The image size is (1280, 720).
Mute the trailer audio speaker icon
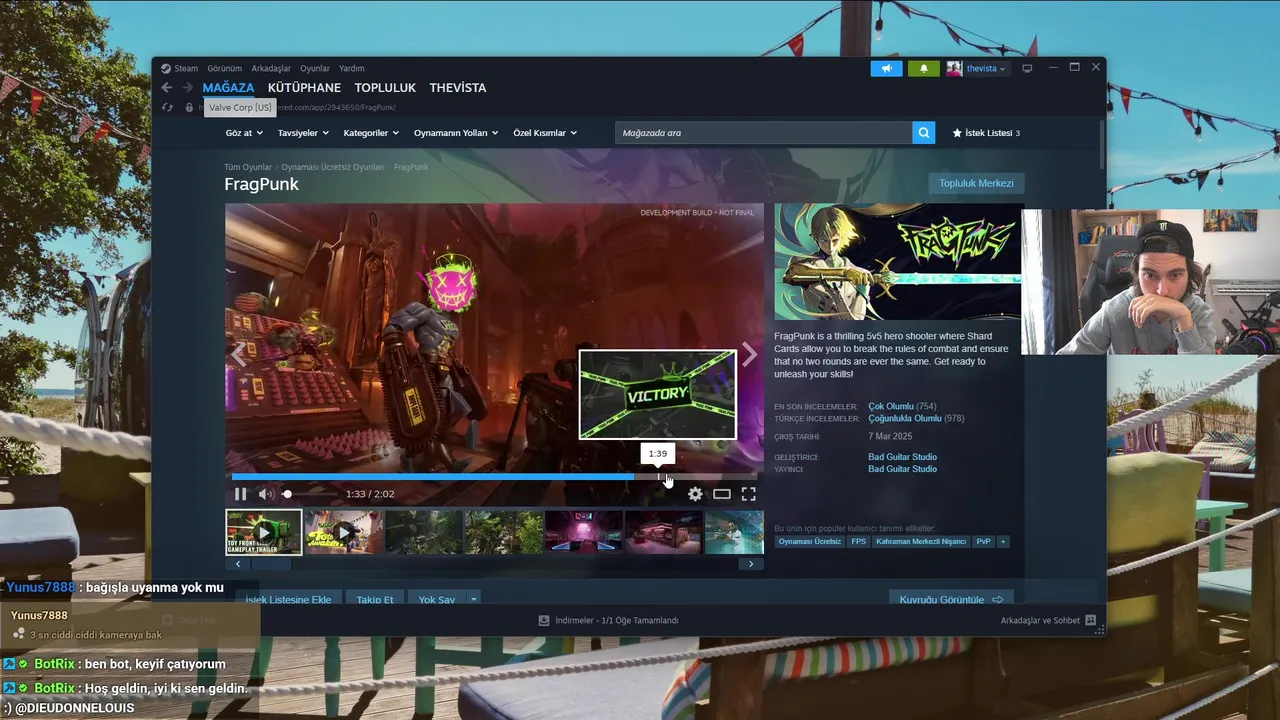click(x=266, y=494)
